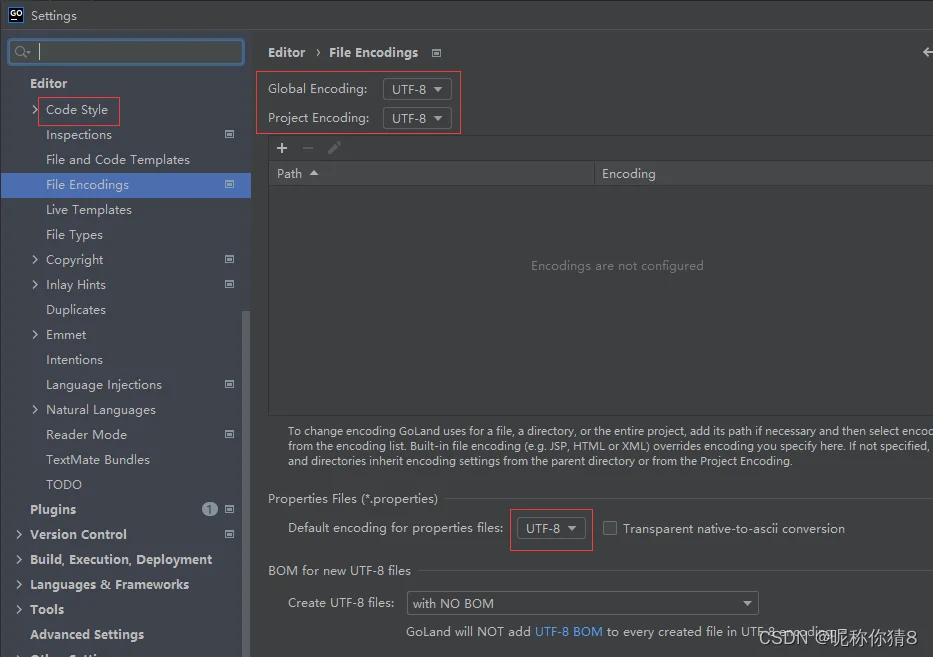Screen dimensions: 933x657
Task: Click the back arrow icon at top right
Action: 927,52
